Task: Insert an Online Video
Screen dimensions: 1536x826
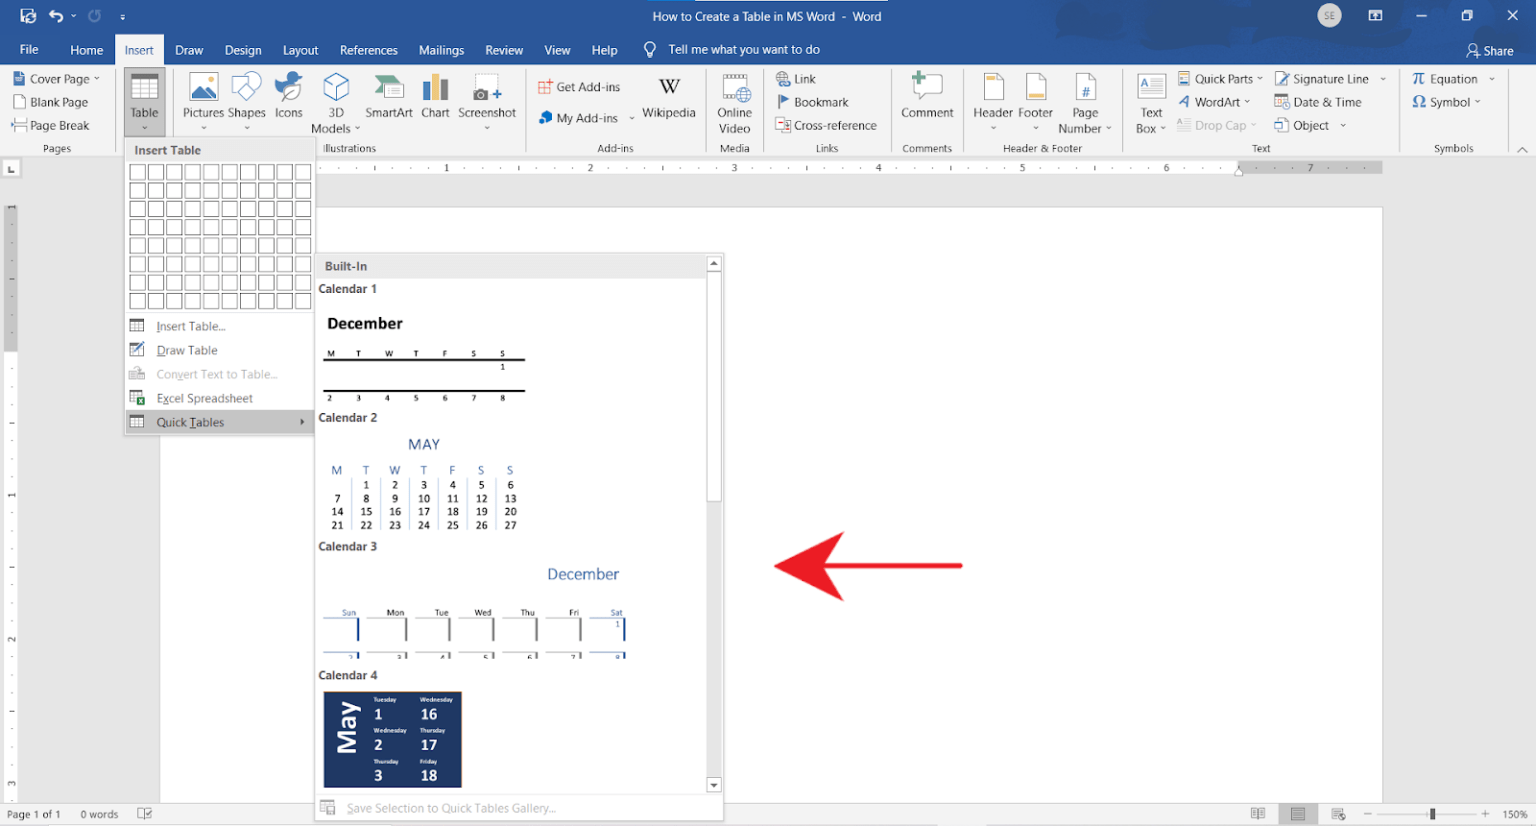Action: point(734,104)
